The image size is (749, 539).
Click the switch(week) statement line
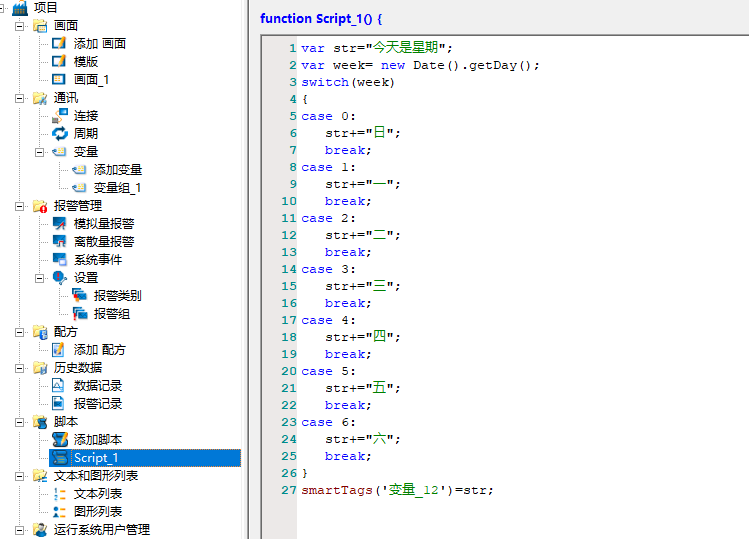pyautogui.click(x=348, y=82)
